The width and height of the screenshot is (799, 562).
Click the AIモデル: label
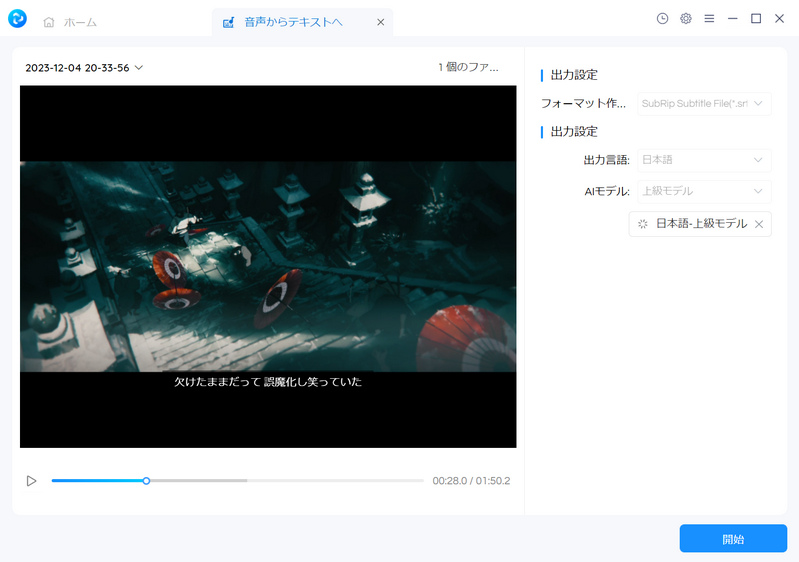pos(607,192)
